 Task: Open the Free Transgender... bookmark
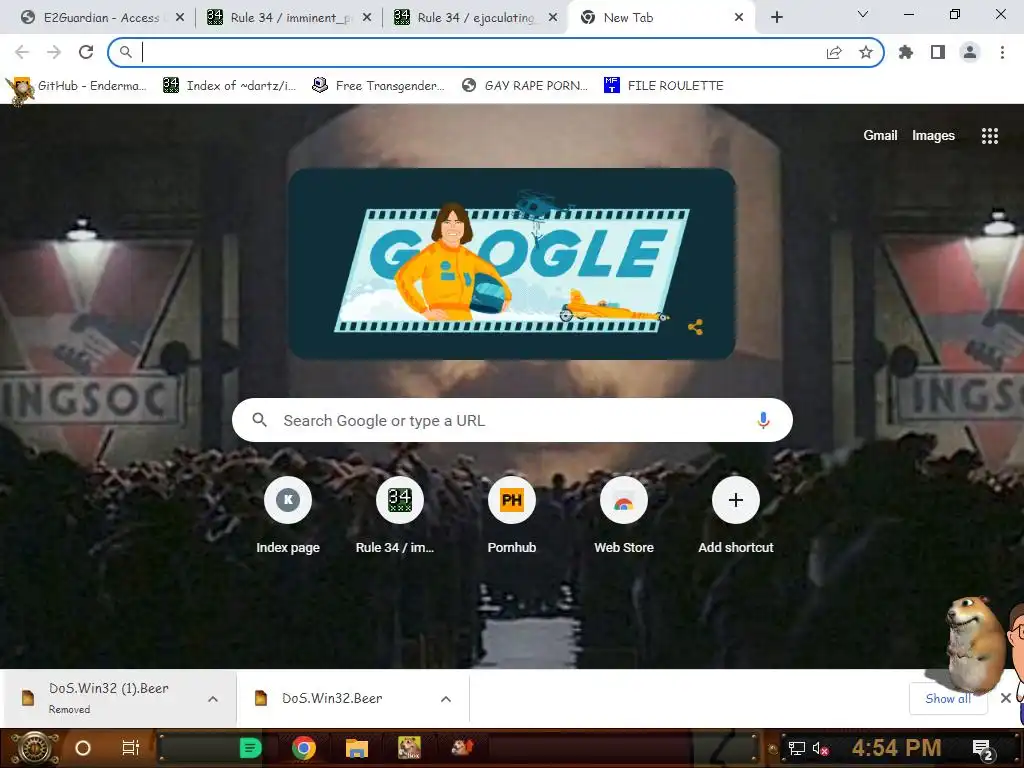pos(379,86)
